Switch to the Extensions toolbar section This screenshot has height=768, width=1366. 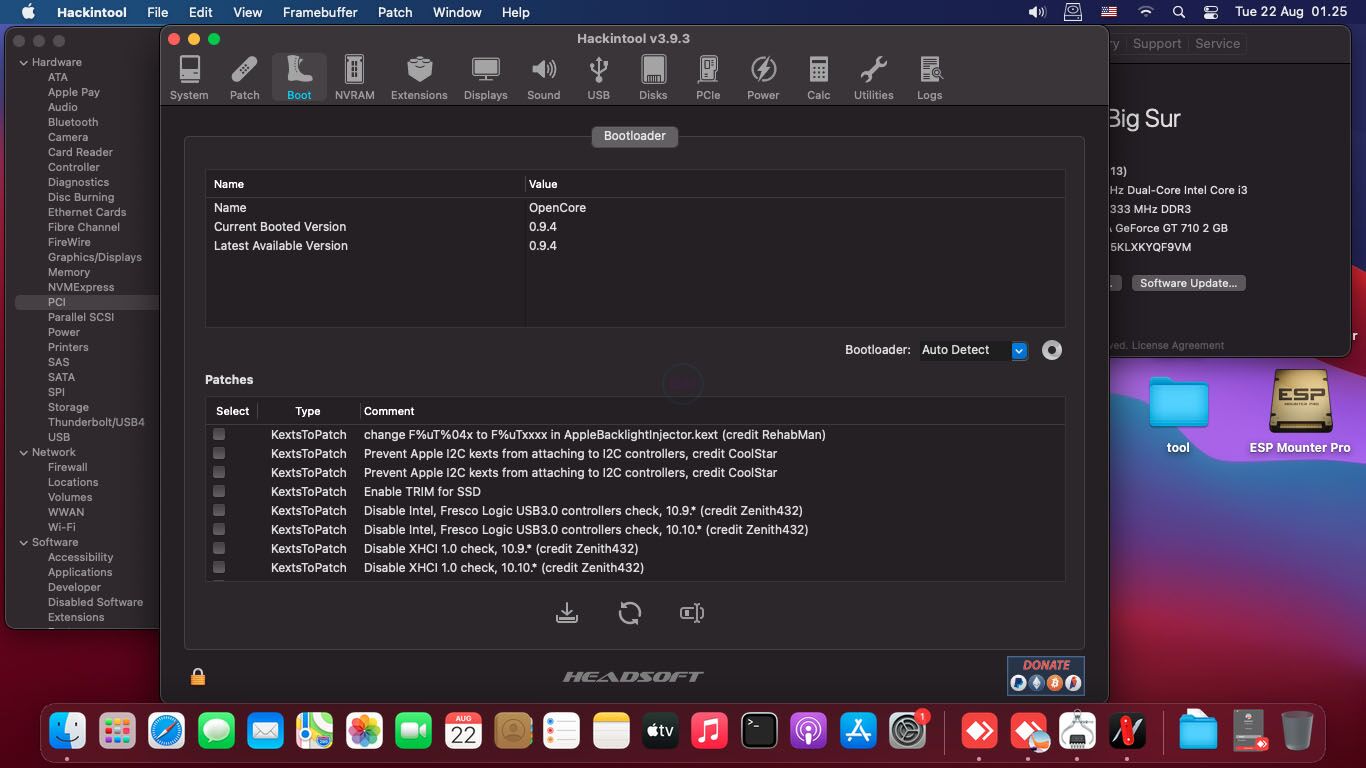[x=419, y=78]
